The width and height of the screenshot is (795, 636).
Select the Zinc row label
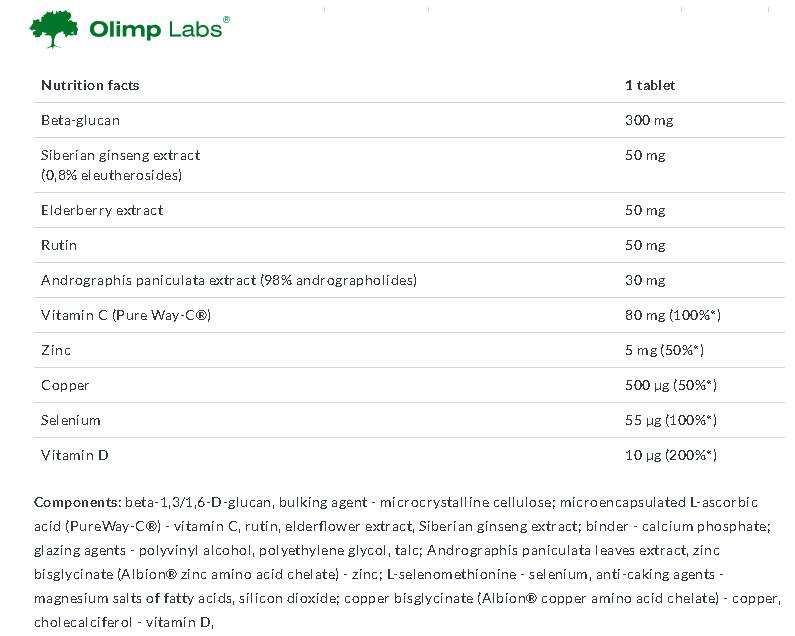click(x=56, y=350)
